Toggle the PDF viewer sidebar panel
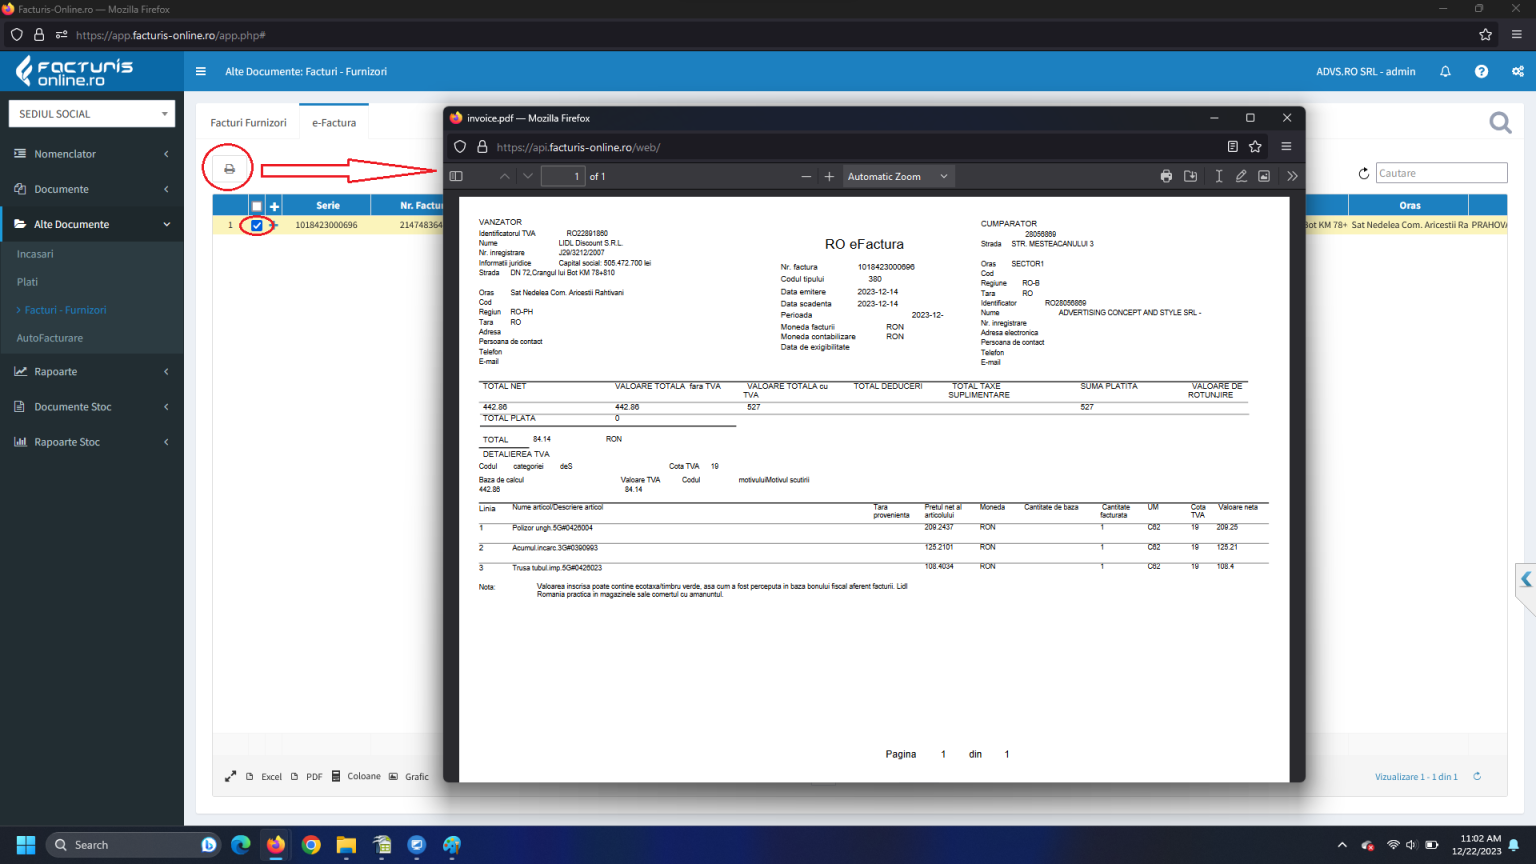 (x=456, y=176)
